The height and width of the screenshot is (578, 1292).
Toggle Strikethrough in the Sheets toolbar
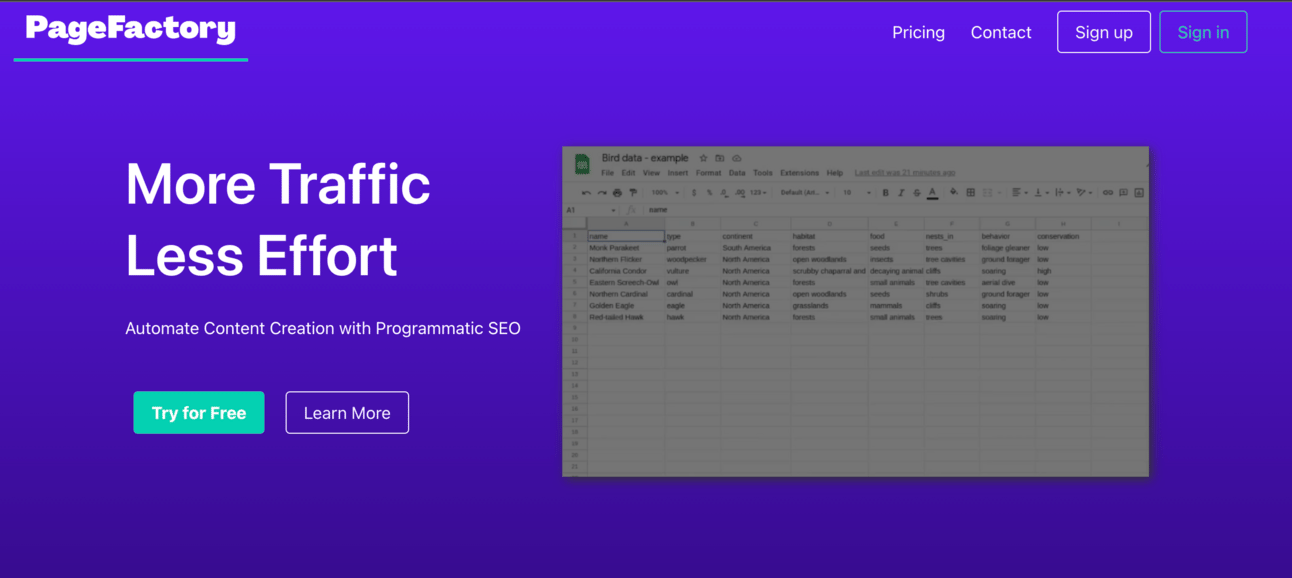917,193
